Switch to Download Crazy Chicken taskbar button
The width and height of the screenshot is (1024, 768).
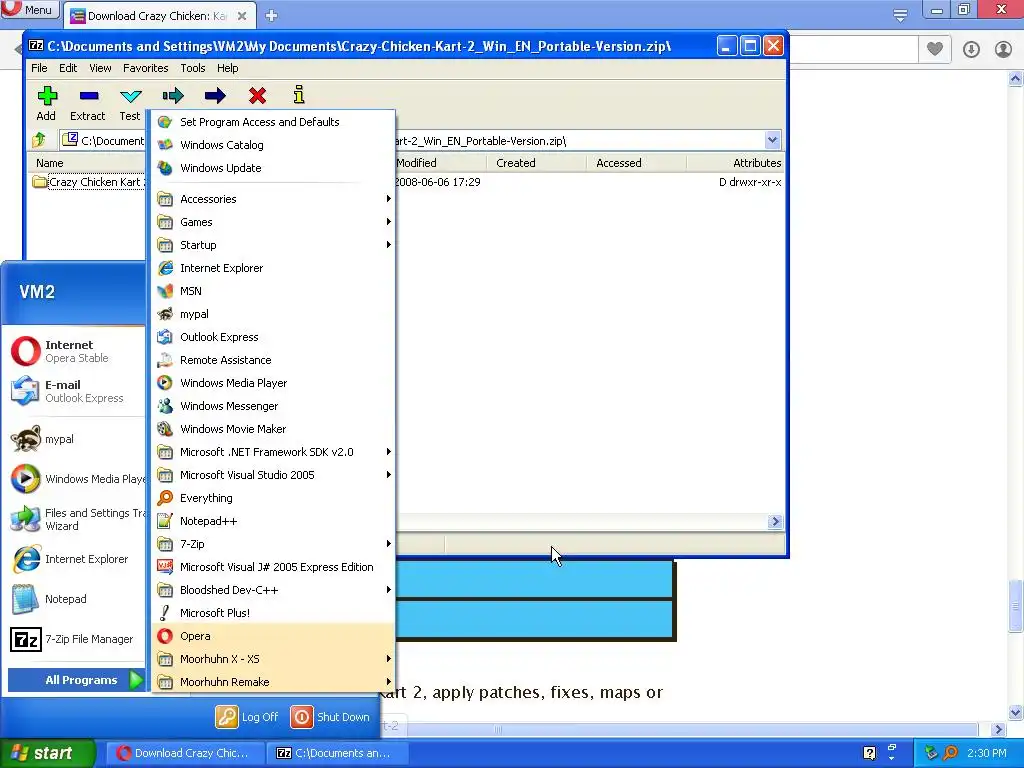(185, 753)
